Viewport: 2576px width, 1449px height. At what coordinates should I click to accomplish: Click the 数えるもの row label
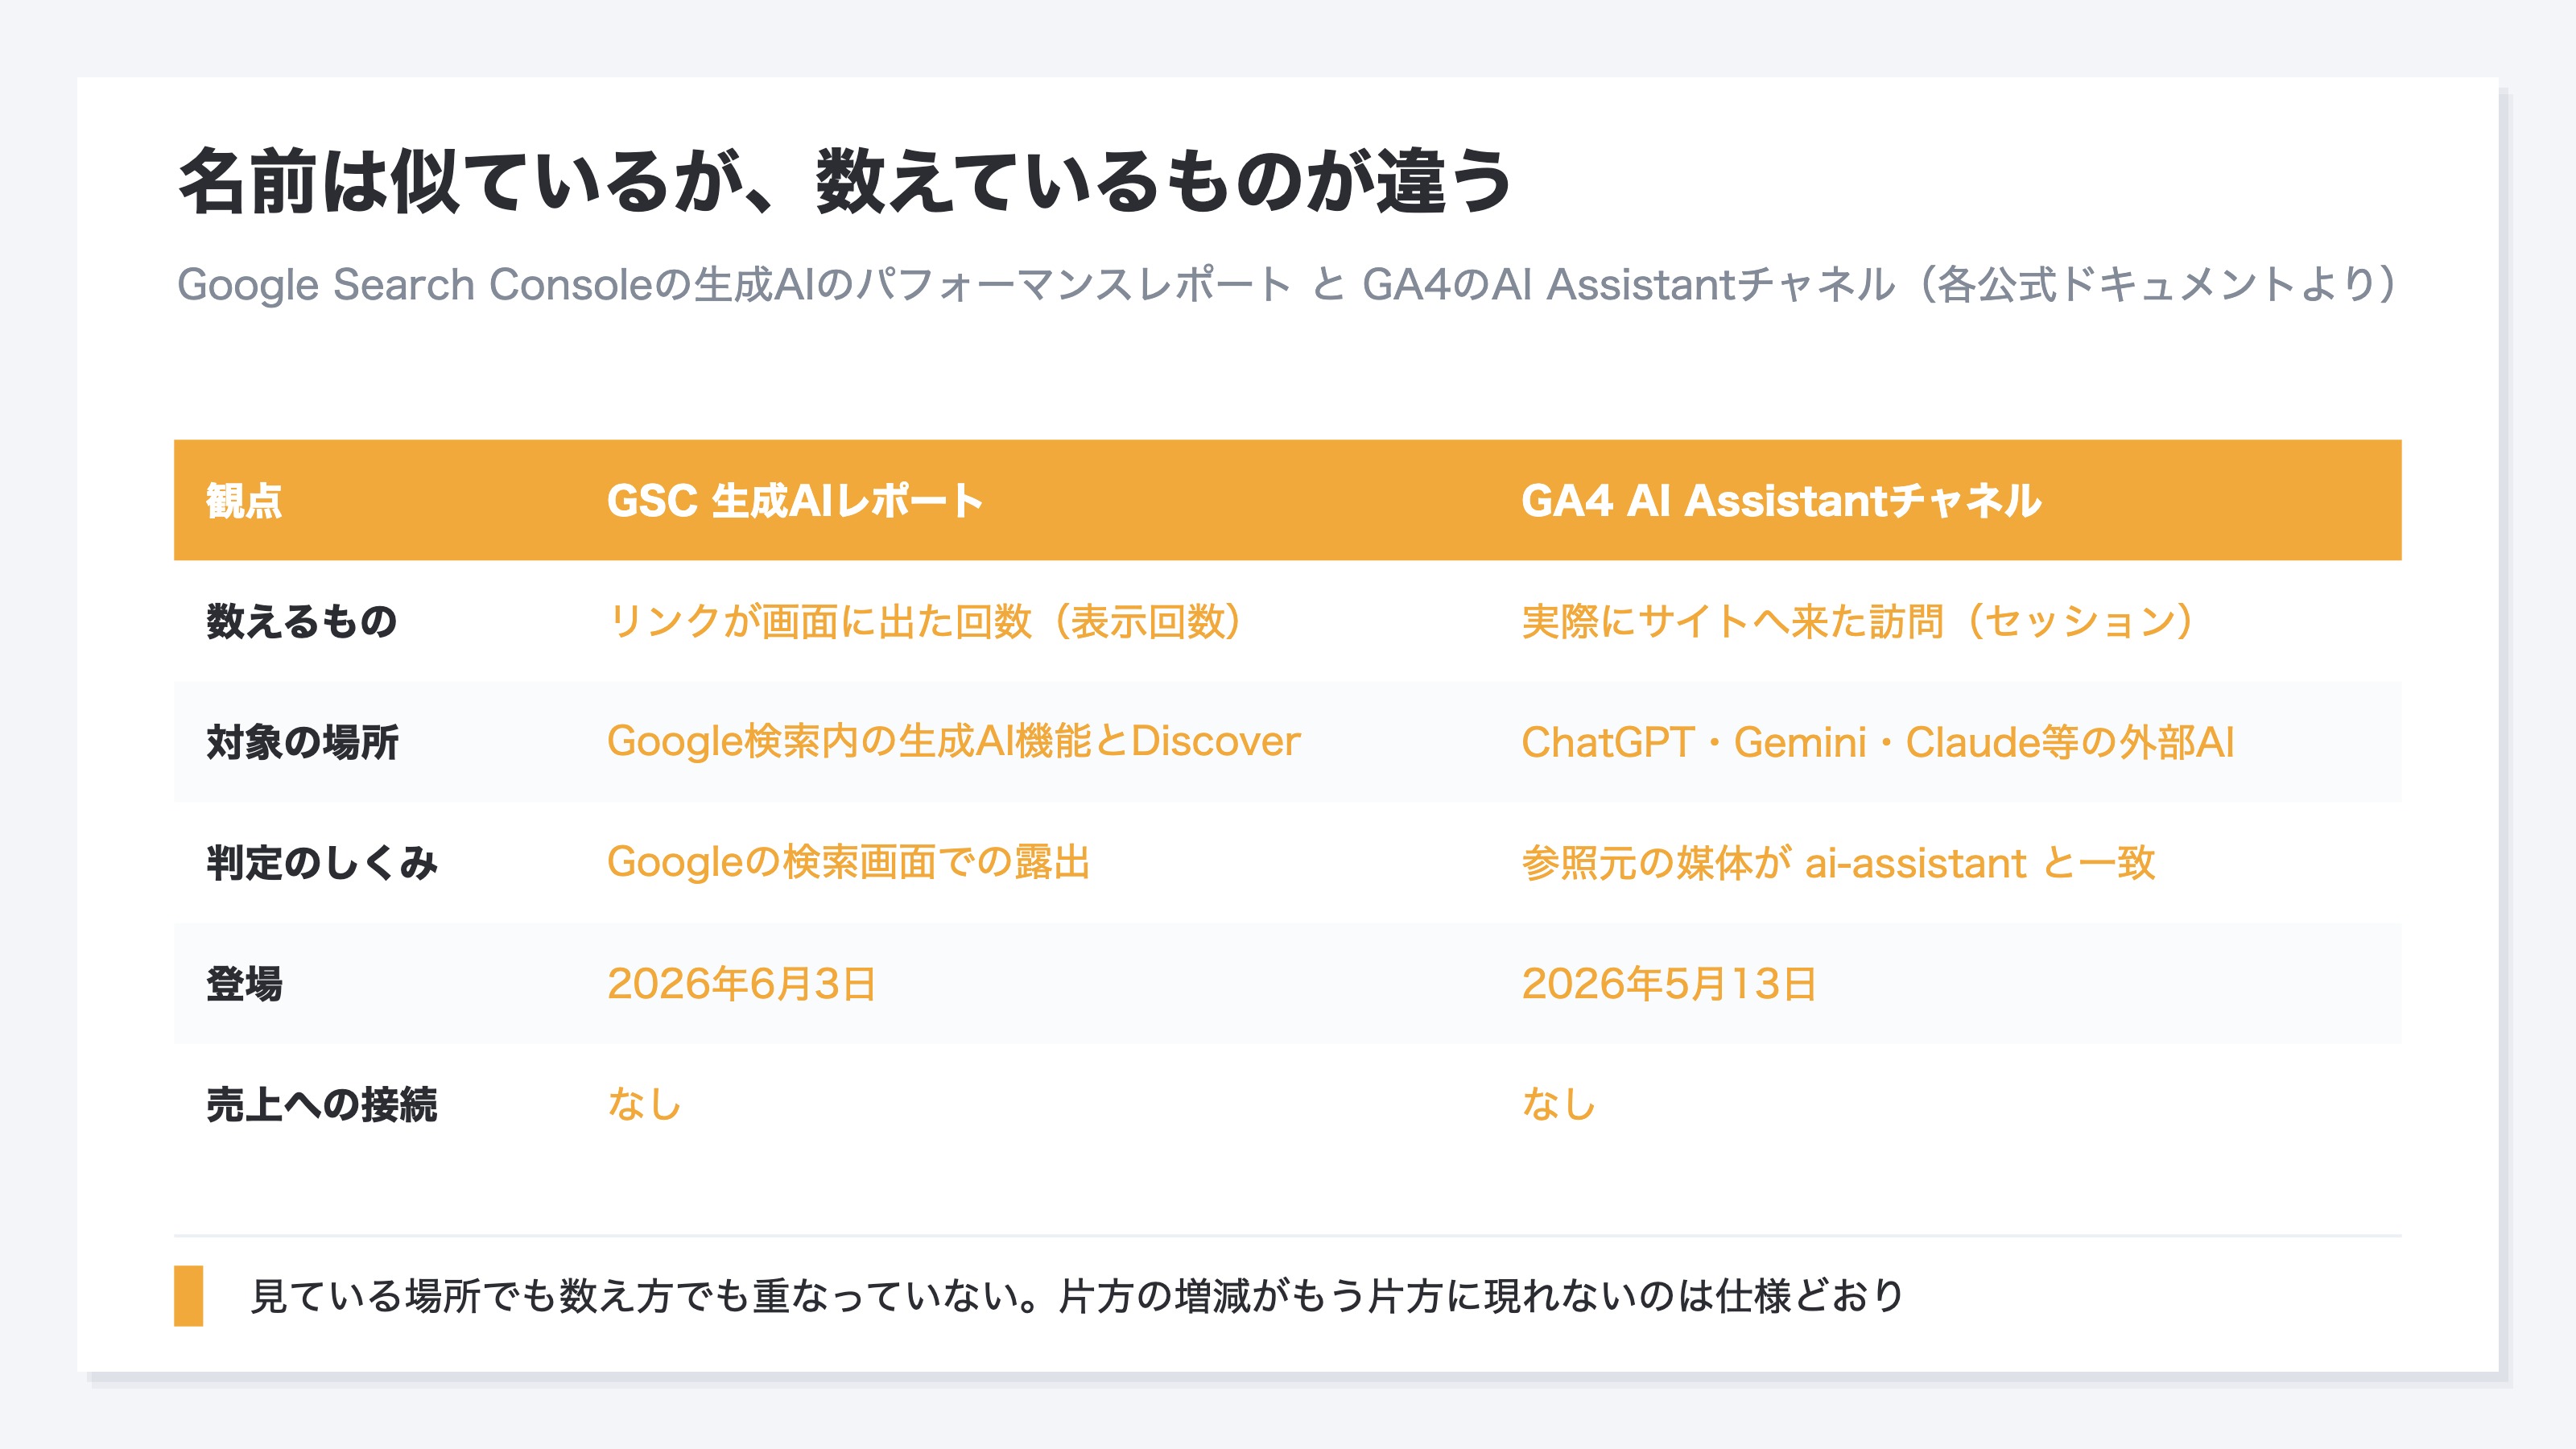[302, 621]
